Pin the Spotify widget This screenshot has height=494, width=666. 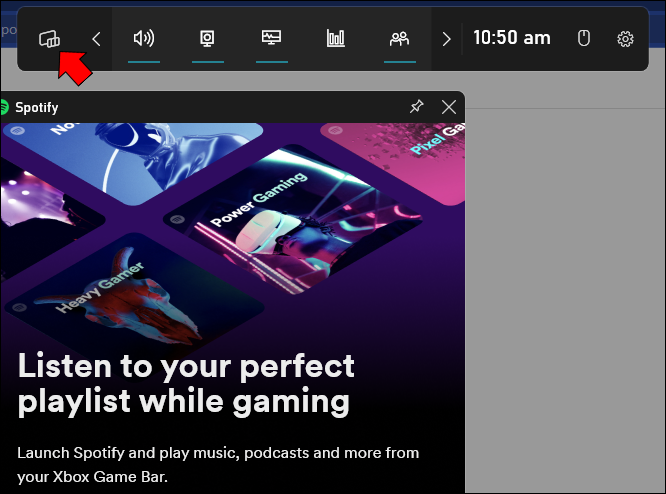point(416,107)
